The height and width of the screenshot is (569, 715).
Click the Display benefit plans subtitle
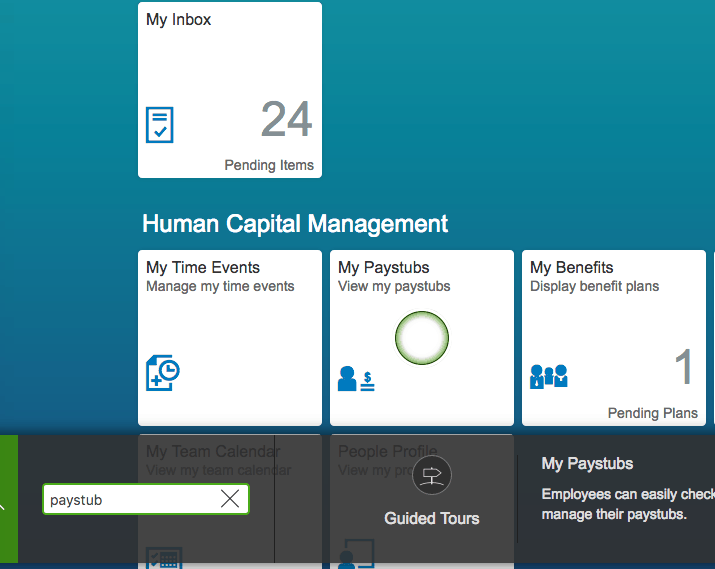[595, 286]
